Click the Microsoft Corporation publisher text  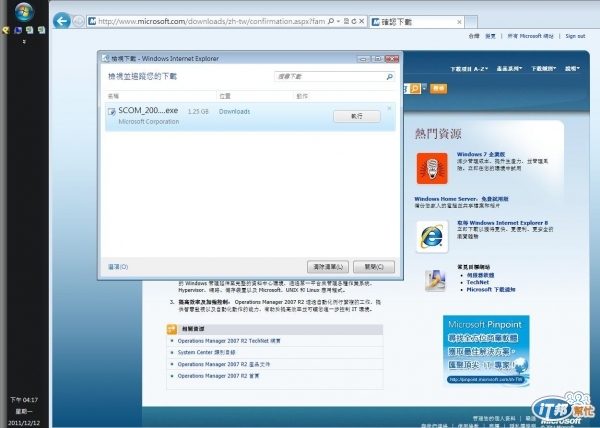tap(148, 122)
